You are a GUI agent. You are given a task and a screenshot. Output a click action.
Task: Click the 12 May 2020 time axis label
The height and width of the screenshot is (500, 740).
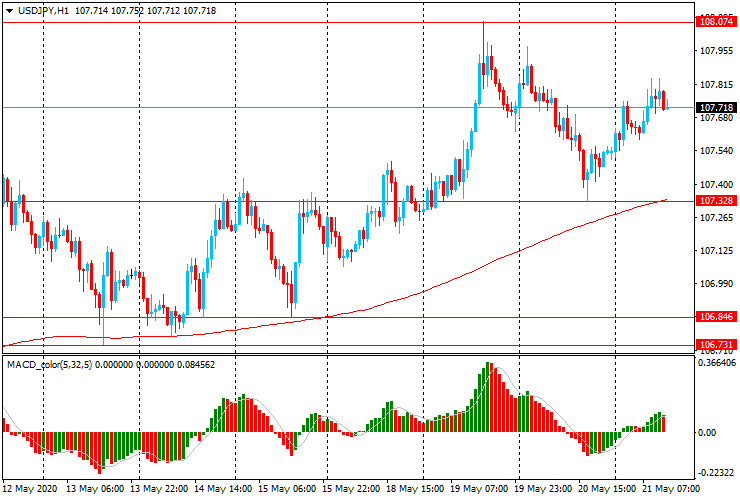pyautogui.click(x=30, y=488)
